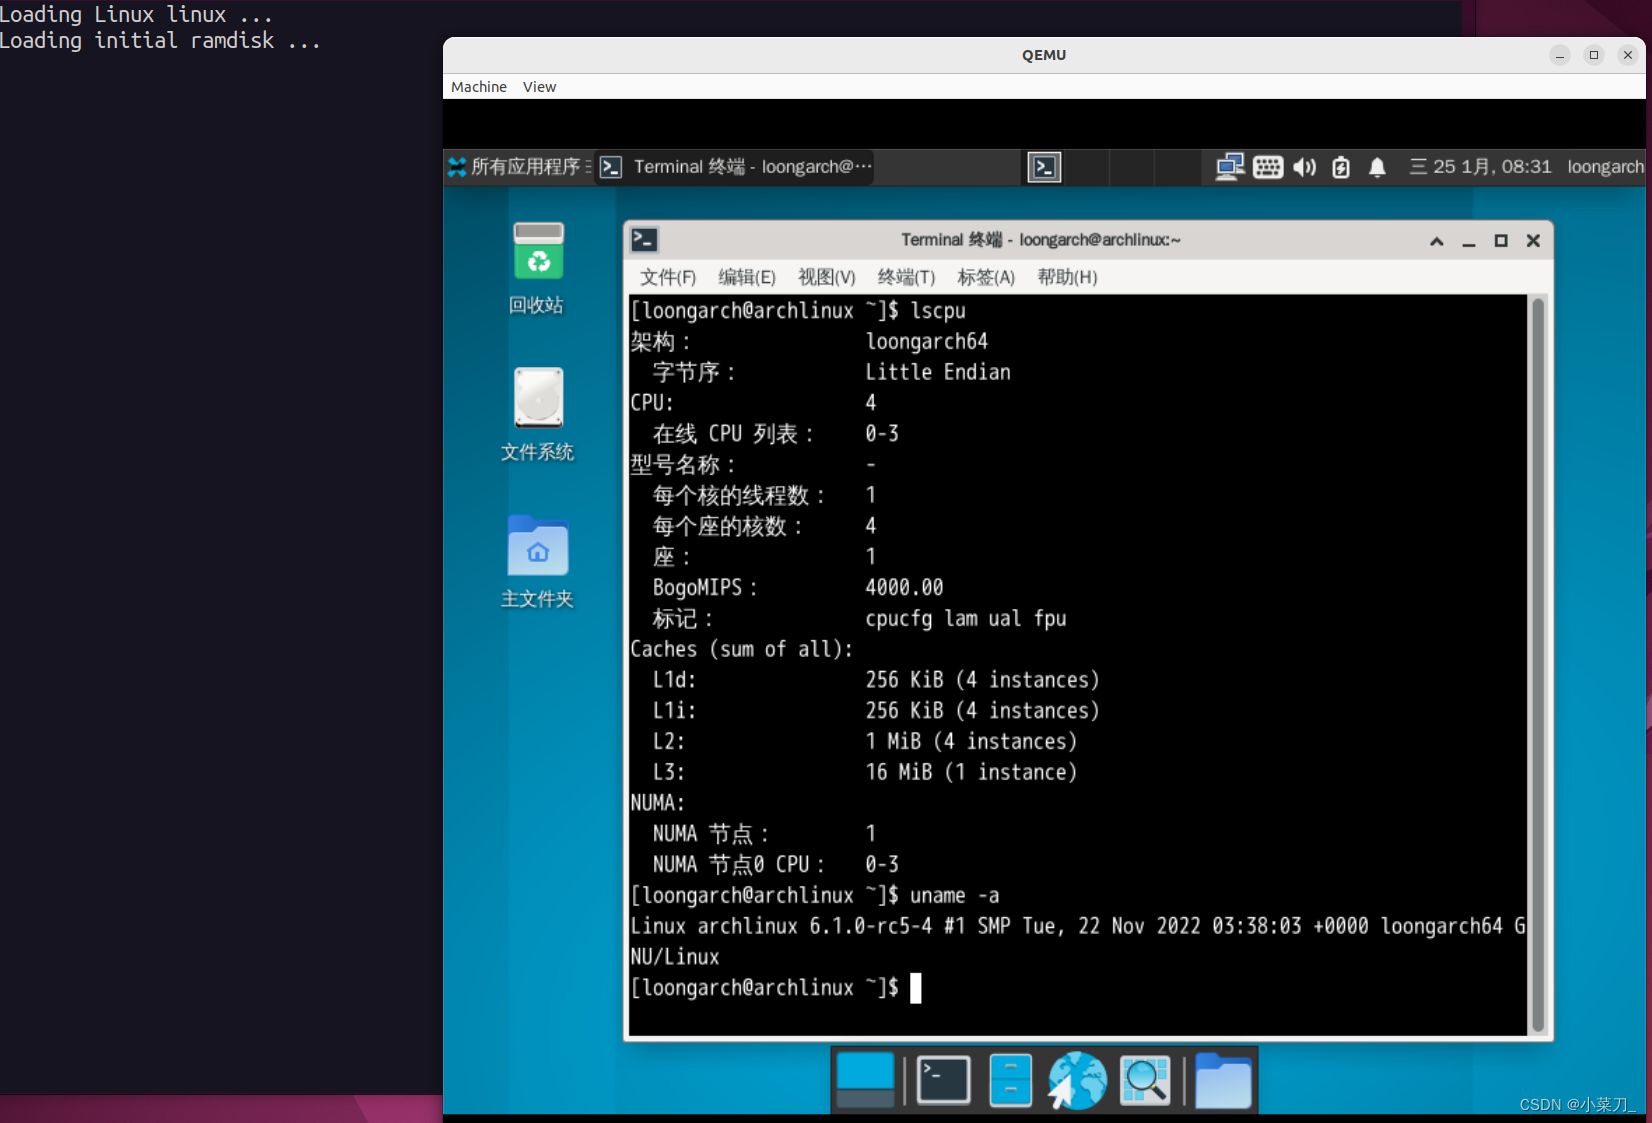Viewport: 1652px width, 1123px height.
Task: Click the Terminal vertical scrollbar
Action: pos(1538,665)
